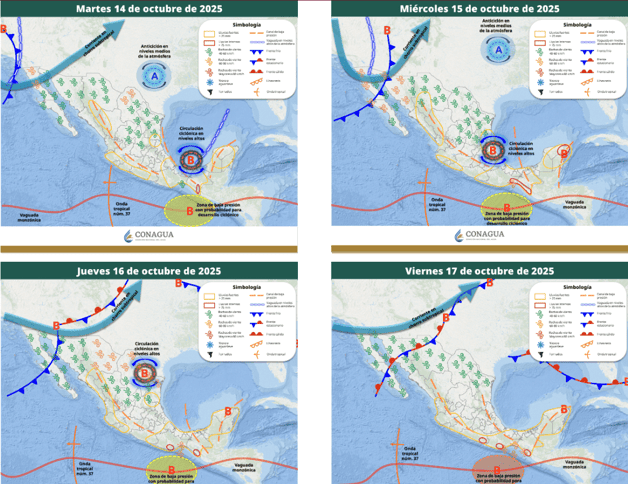Click the cyclonic circulation "B" symbol on Jueves 16 map
This screenshot has height=484, width=628.
click(x=144, y=375)
